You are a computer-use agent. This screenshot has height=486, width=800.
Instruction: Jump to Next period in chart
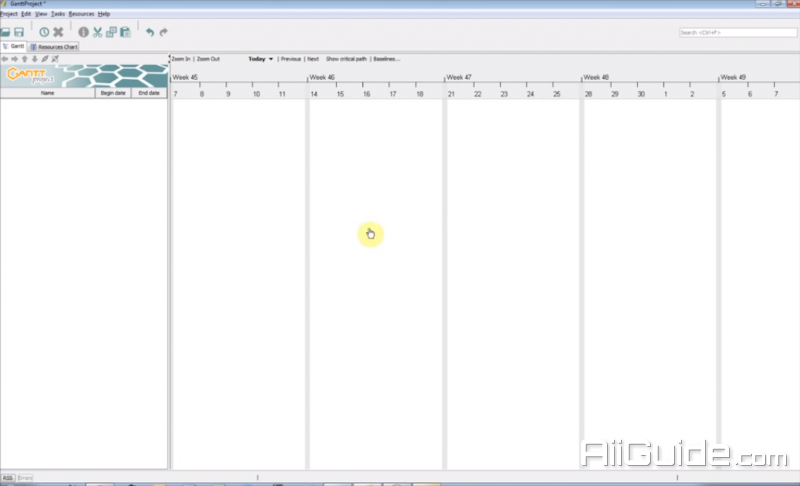[313, 59]
